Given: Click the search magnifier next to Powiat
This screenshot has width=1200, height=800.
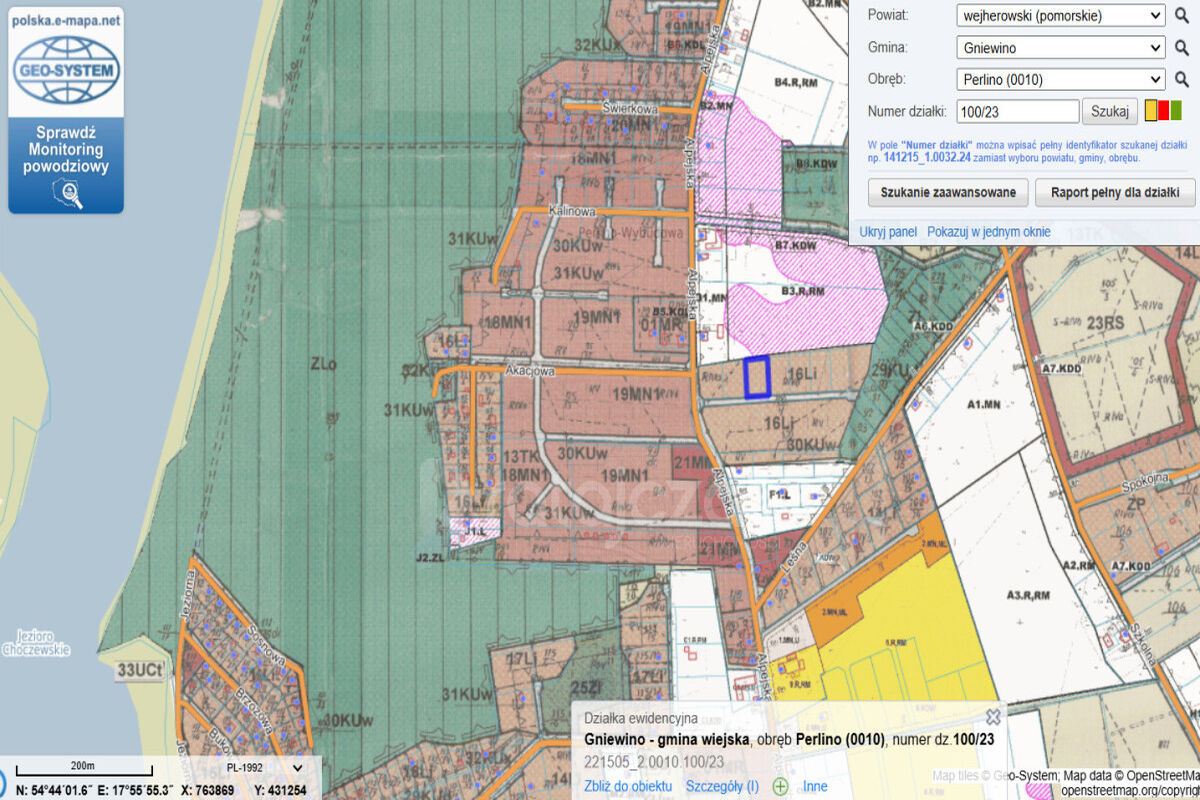Looking at the screenshot, I should click(x=1181, y=15).
